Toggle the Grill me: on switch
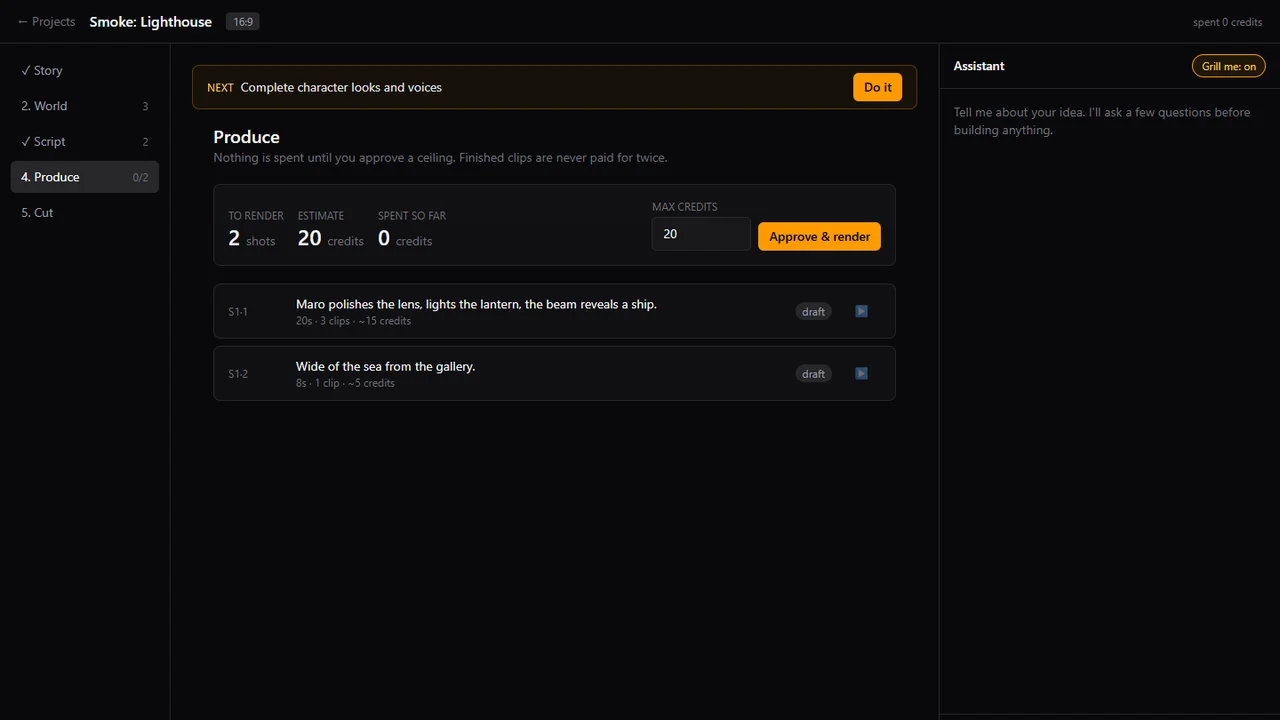The image size is (1280, 720). (1228, 66)
